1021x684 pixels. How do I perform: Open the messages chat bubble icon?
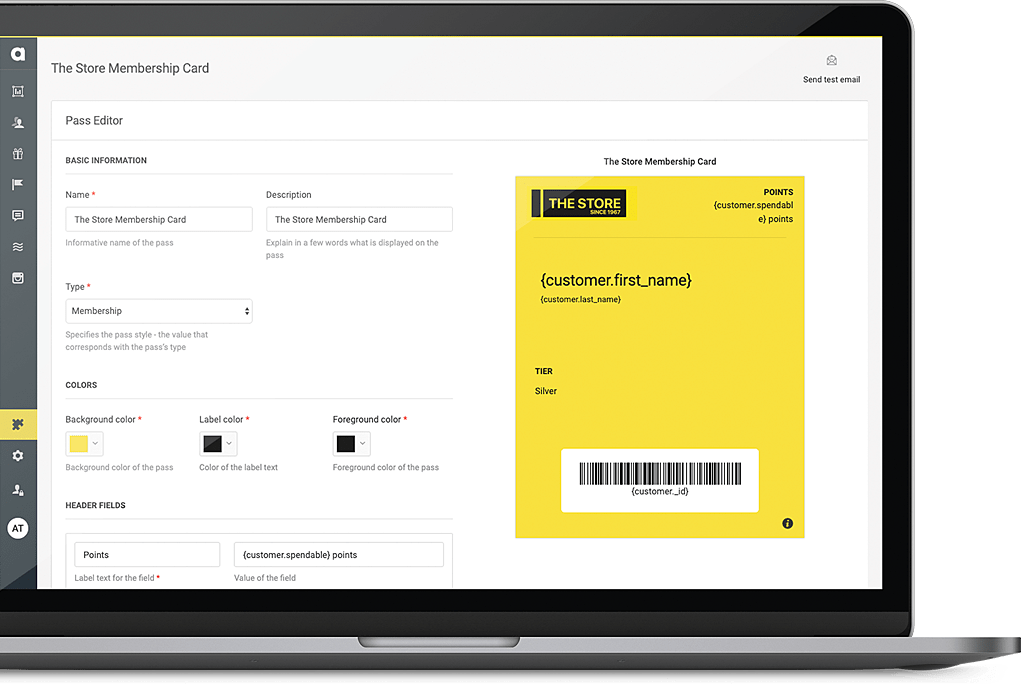(x=18, y=216)
